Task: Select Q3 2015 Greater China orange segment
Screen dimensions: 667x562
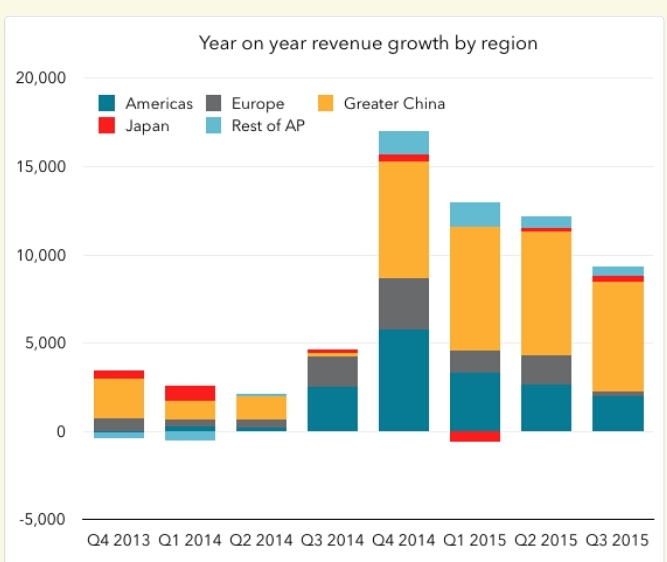Action: tap(618, 337)
